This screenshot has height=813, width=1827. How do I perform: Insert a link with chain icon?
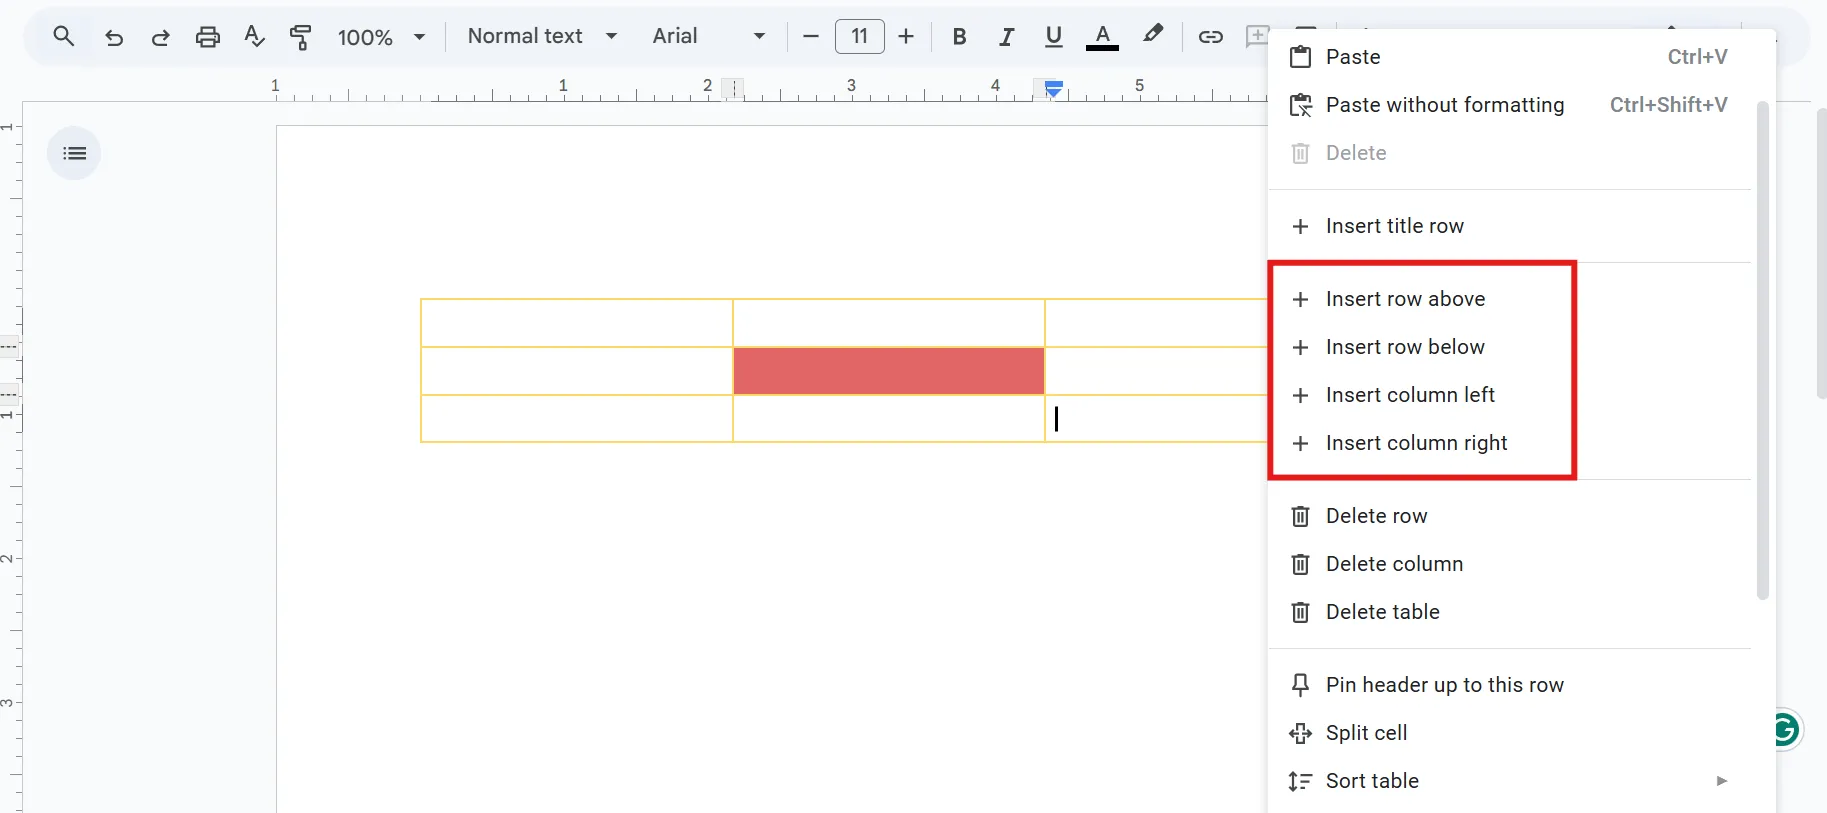(x=1210, y=37)
